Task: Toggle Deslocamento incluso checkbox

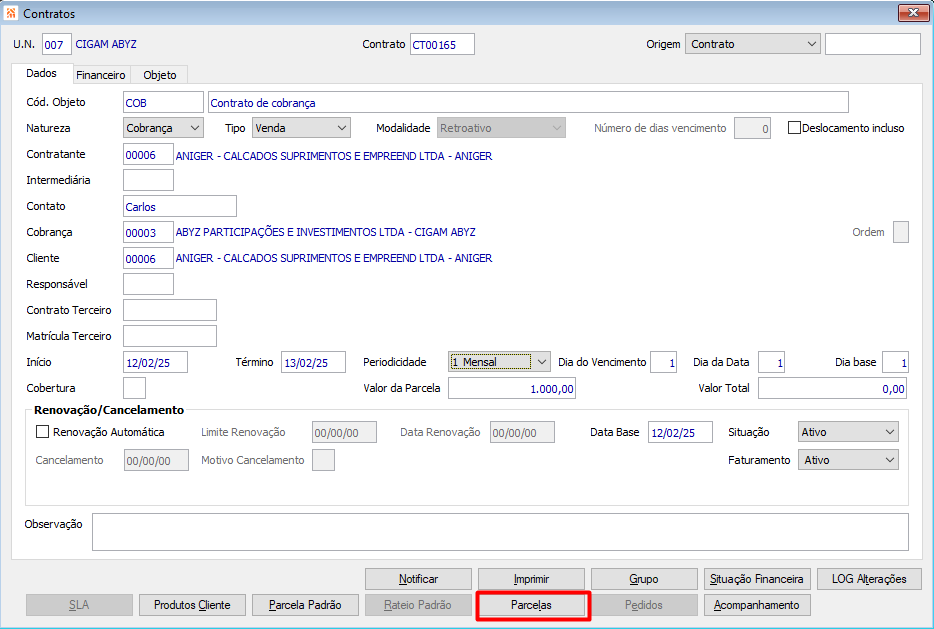Action: click(x=794, y=127)
